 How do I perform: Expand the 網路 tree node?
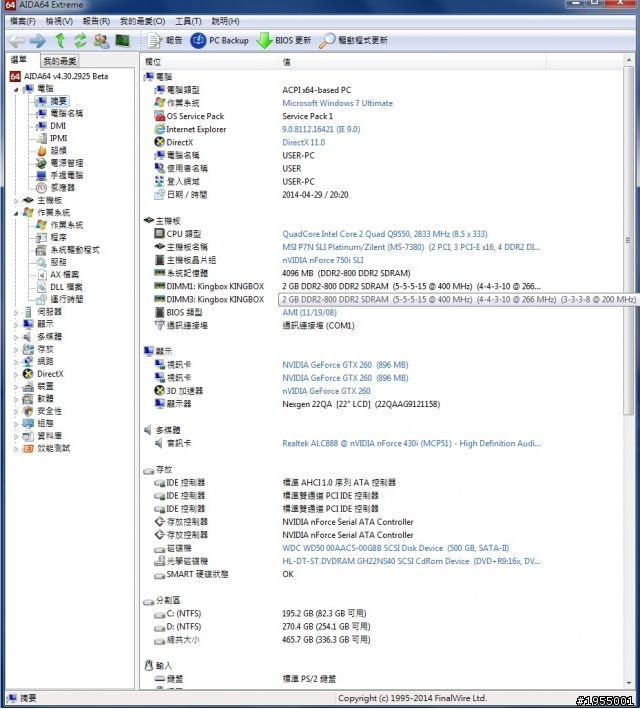tap(16, 362)
